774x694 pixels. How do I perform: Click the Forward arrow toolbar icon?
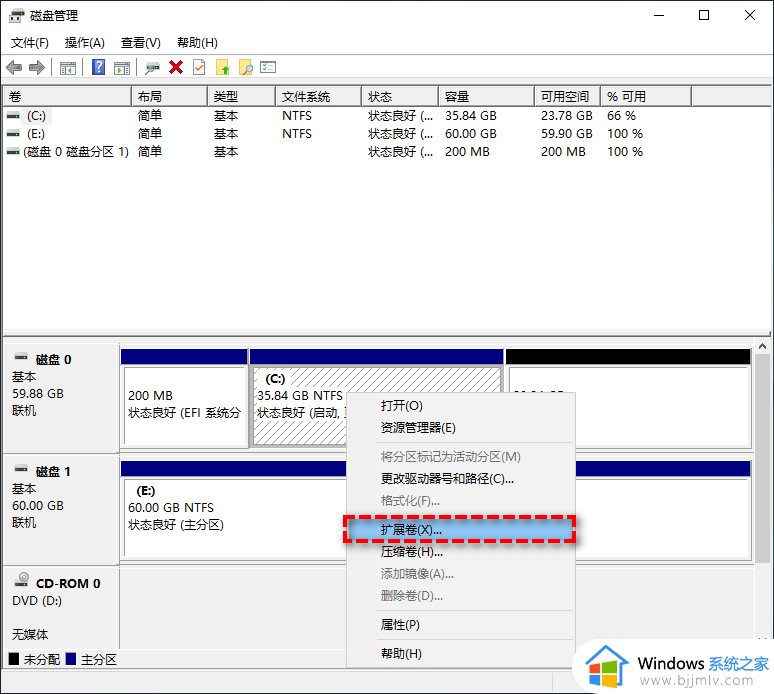(37, 67)
